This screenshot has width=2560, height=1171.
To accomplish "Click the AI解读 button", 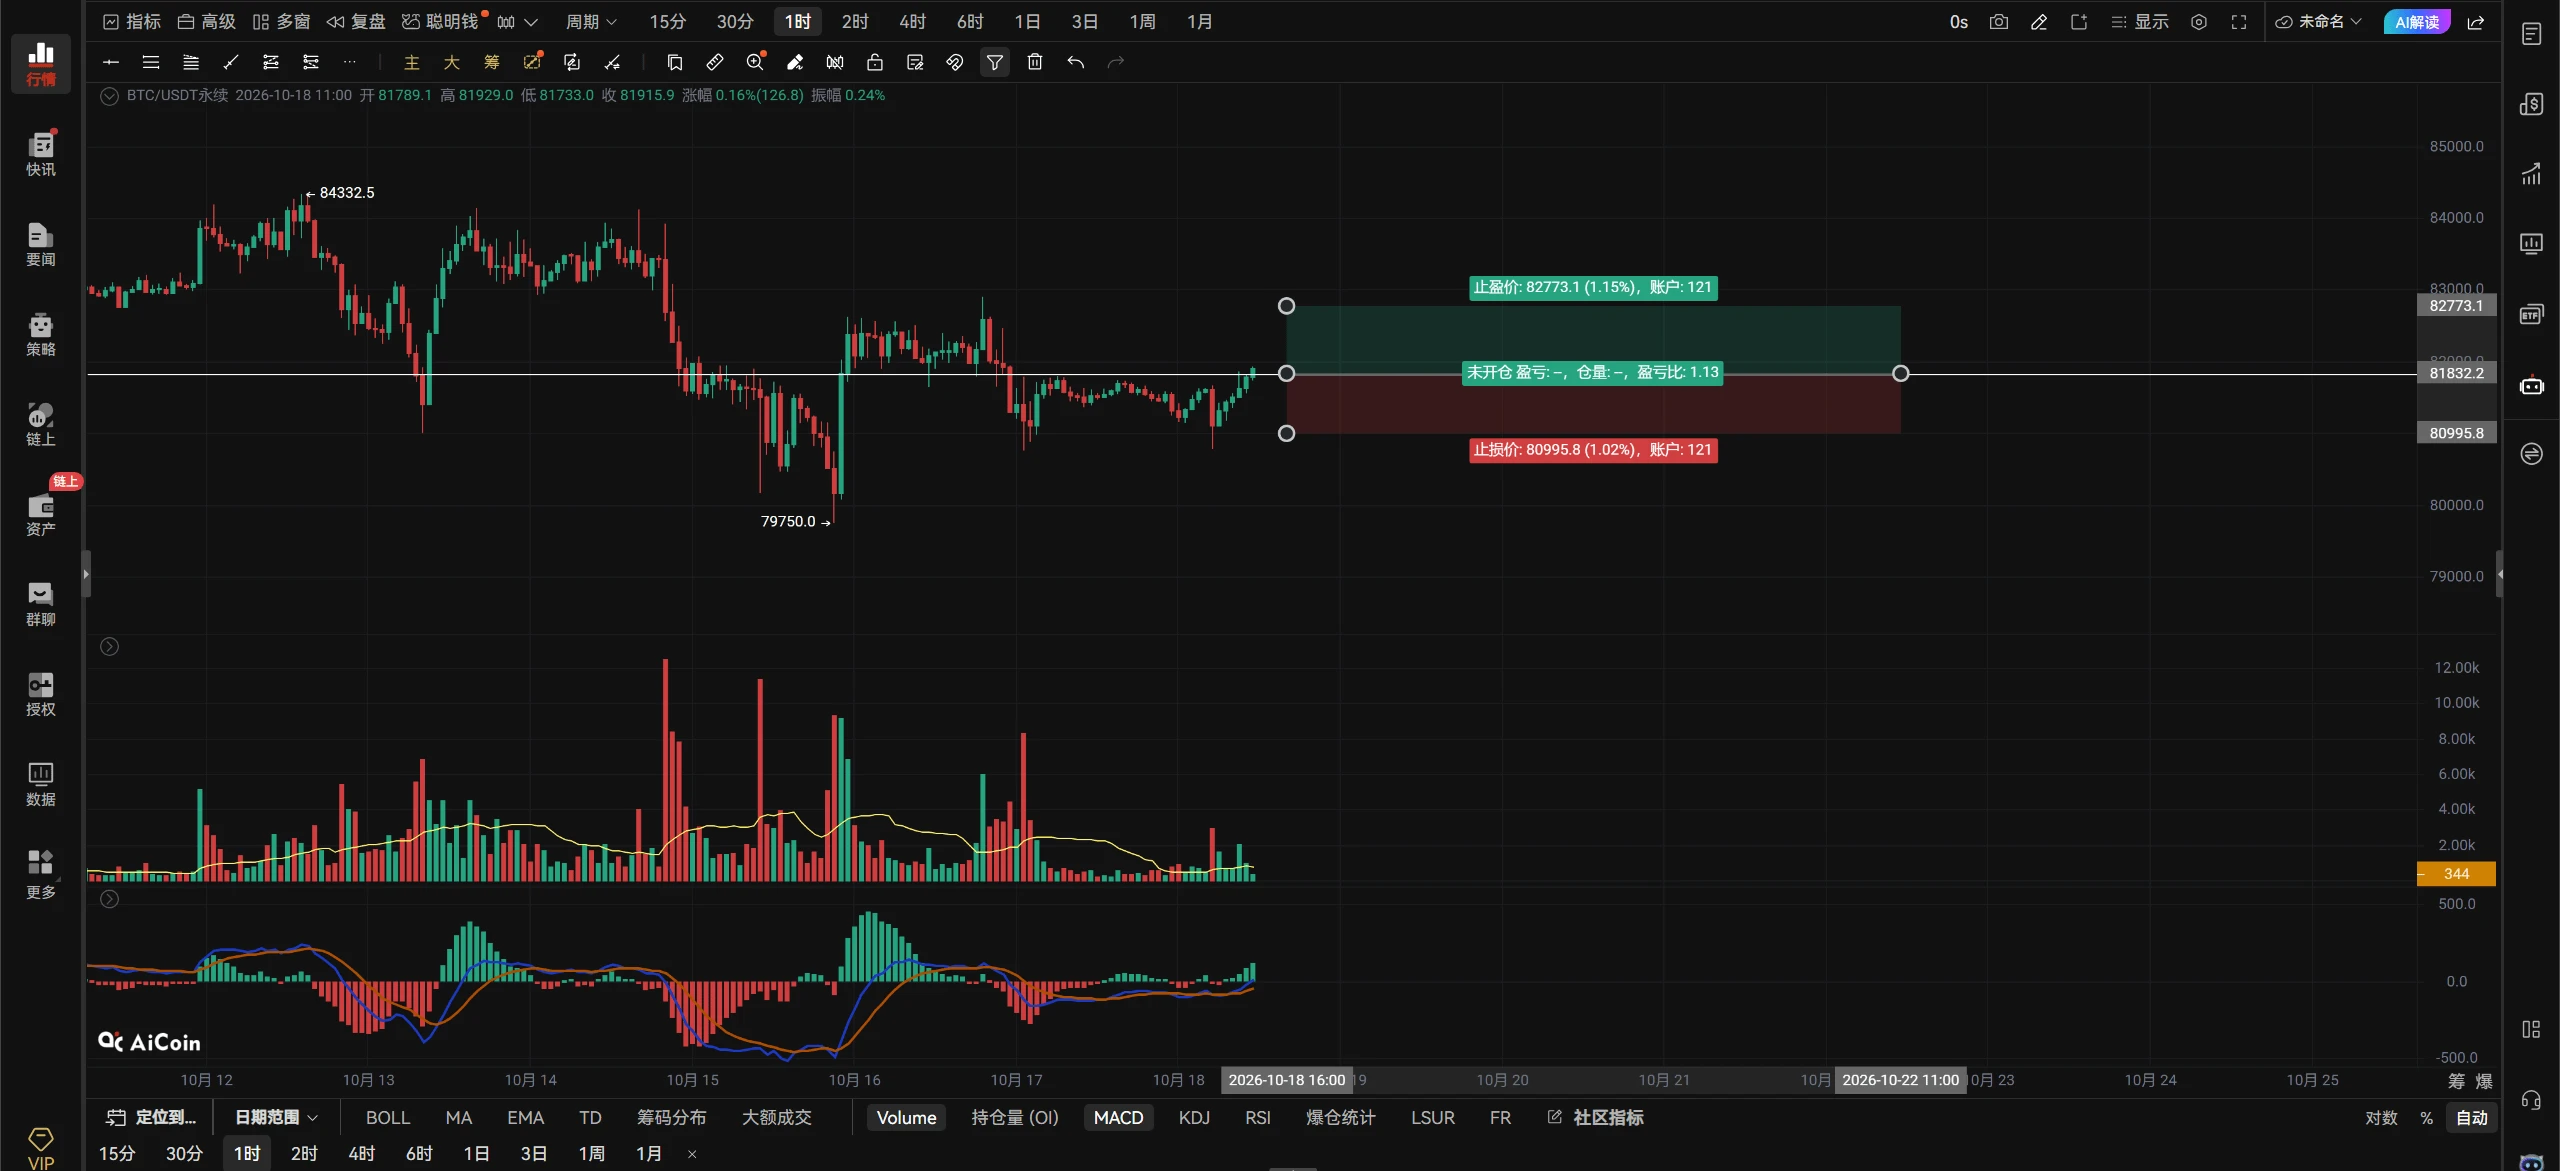I will (2417, 22).
